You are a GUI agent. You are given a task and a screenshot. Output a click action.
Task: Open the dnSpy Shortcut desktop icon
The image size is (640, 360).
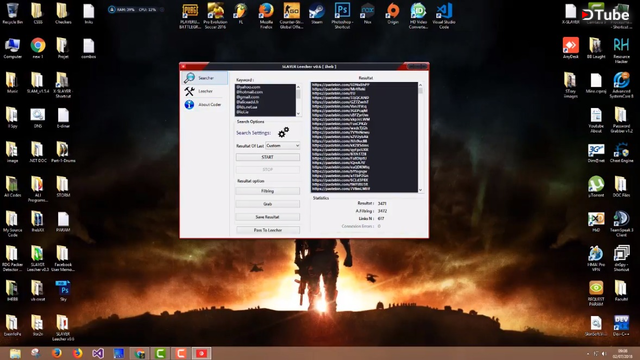pyautogui.click(x=621, y=258)
